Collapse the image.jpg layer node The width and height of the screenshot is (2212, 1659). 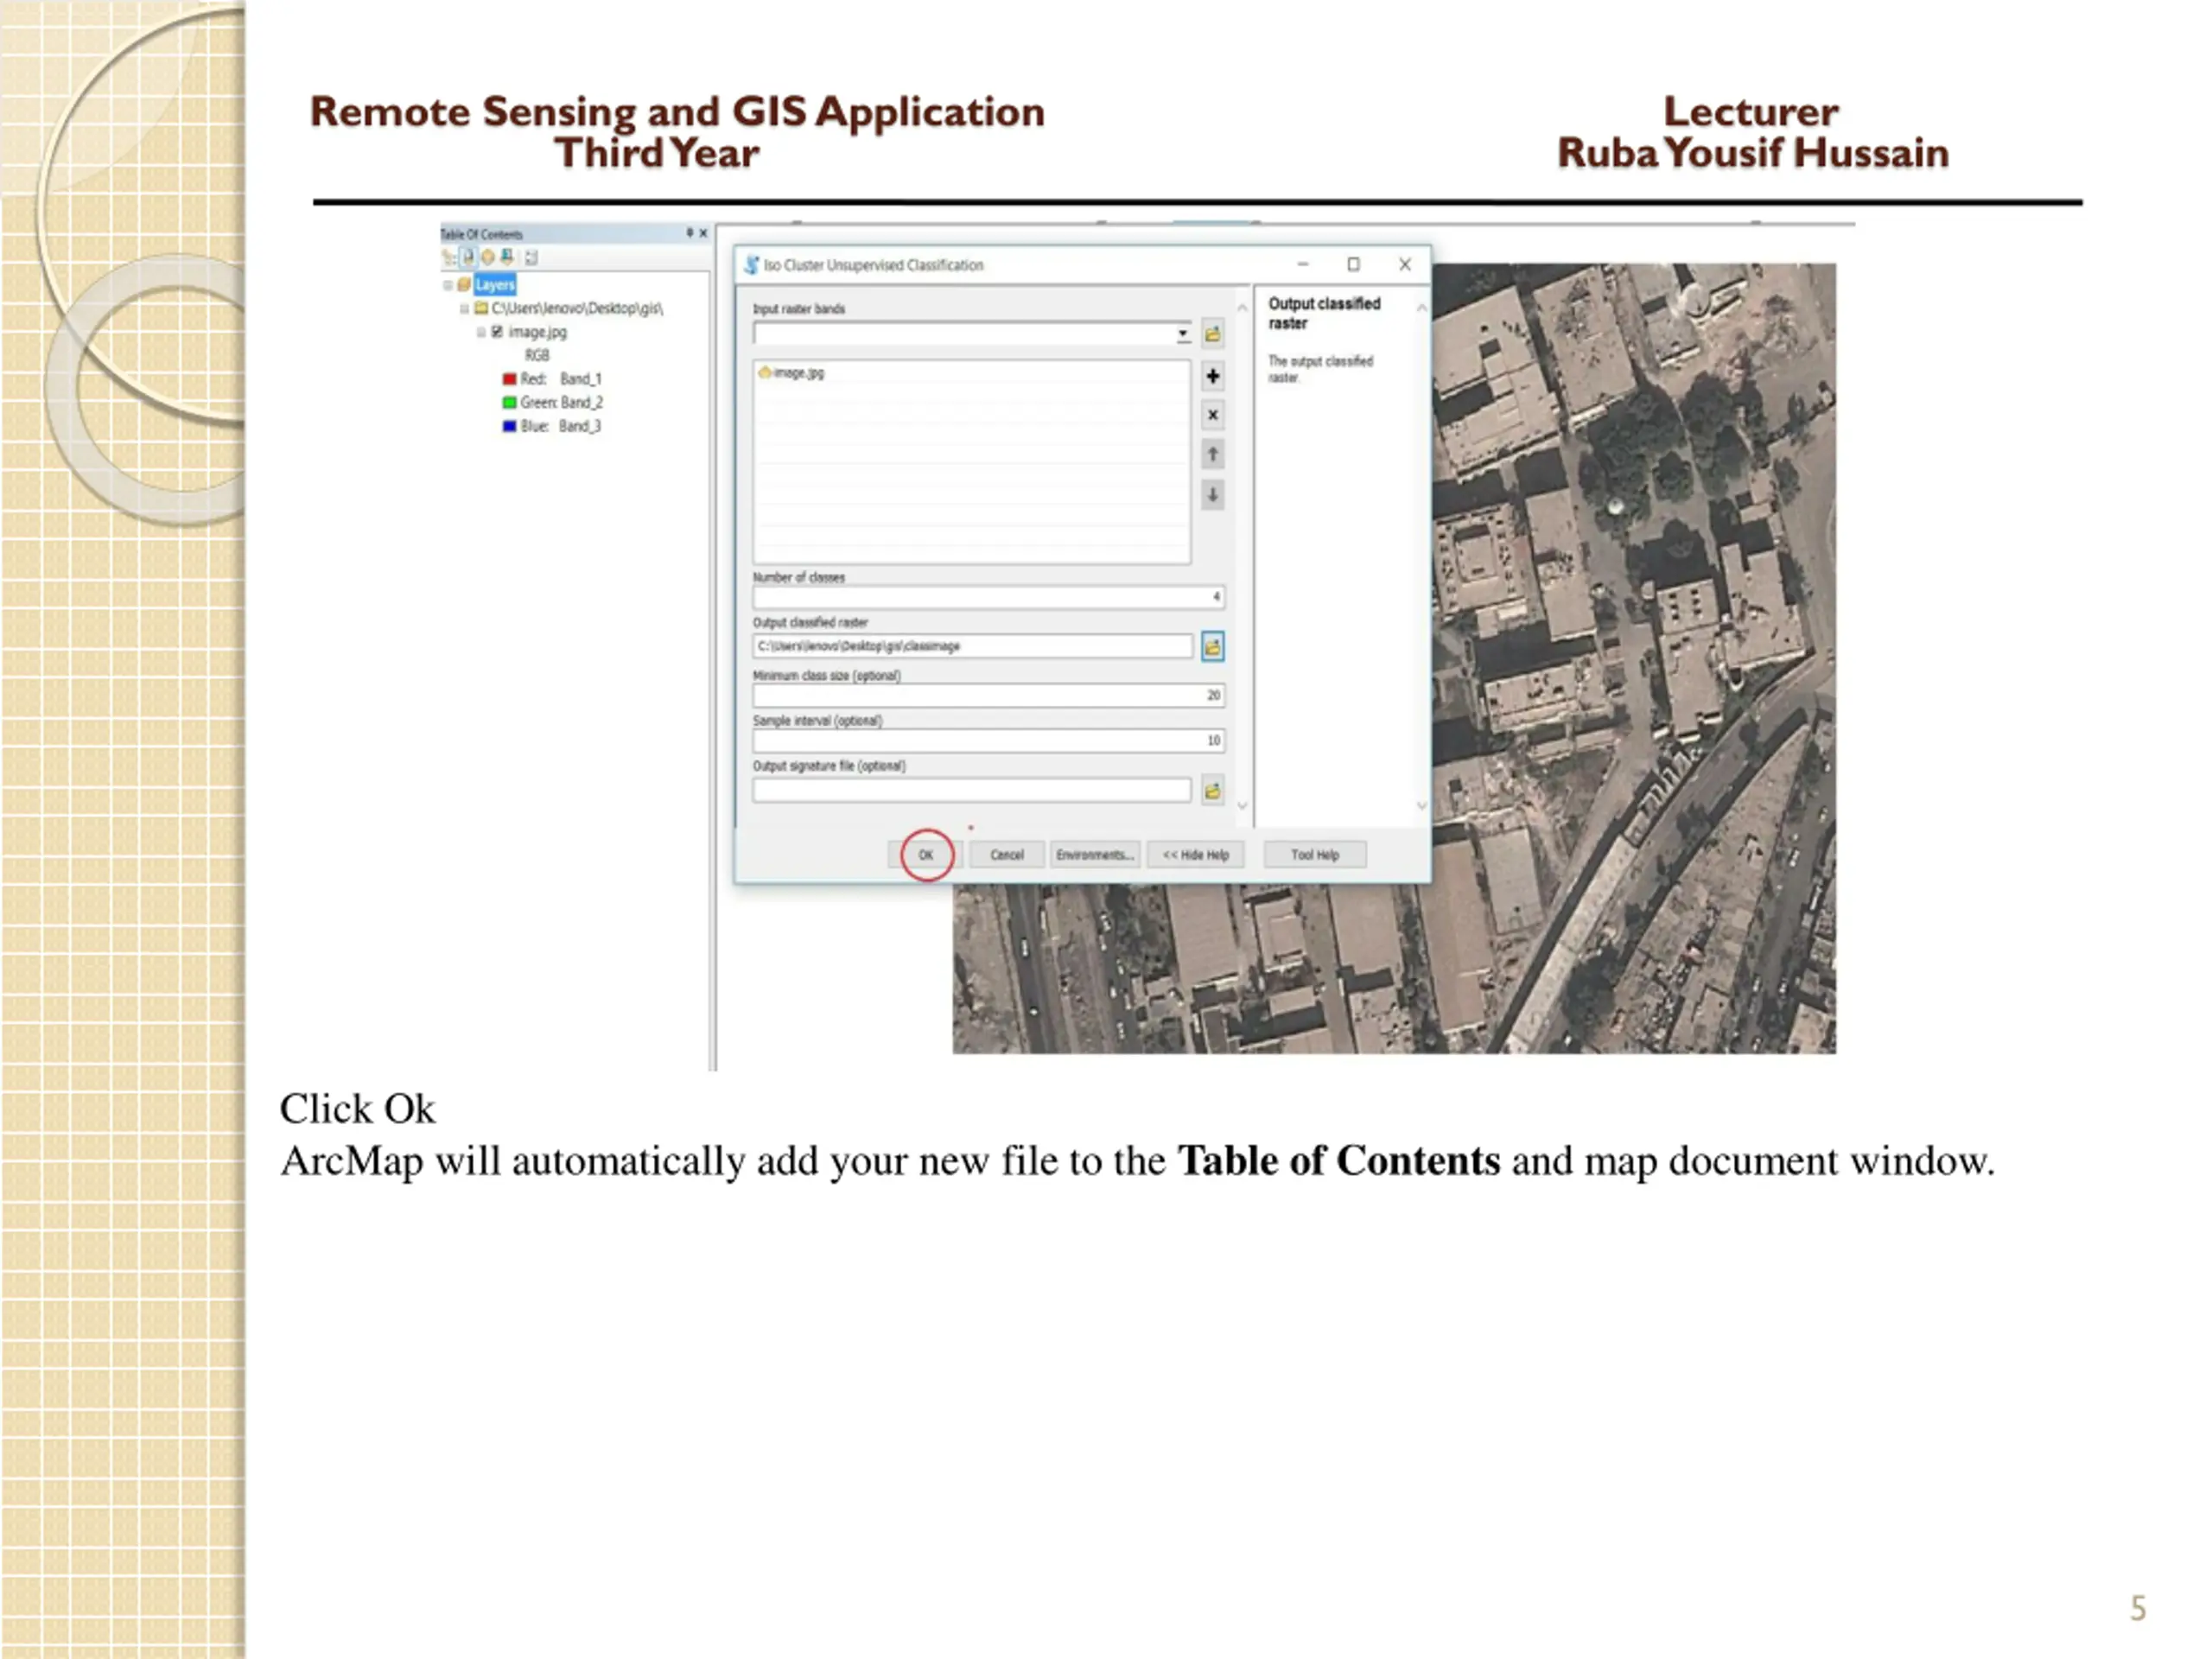coord(481,332)
